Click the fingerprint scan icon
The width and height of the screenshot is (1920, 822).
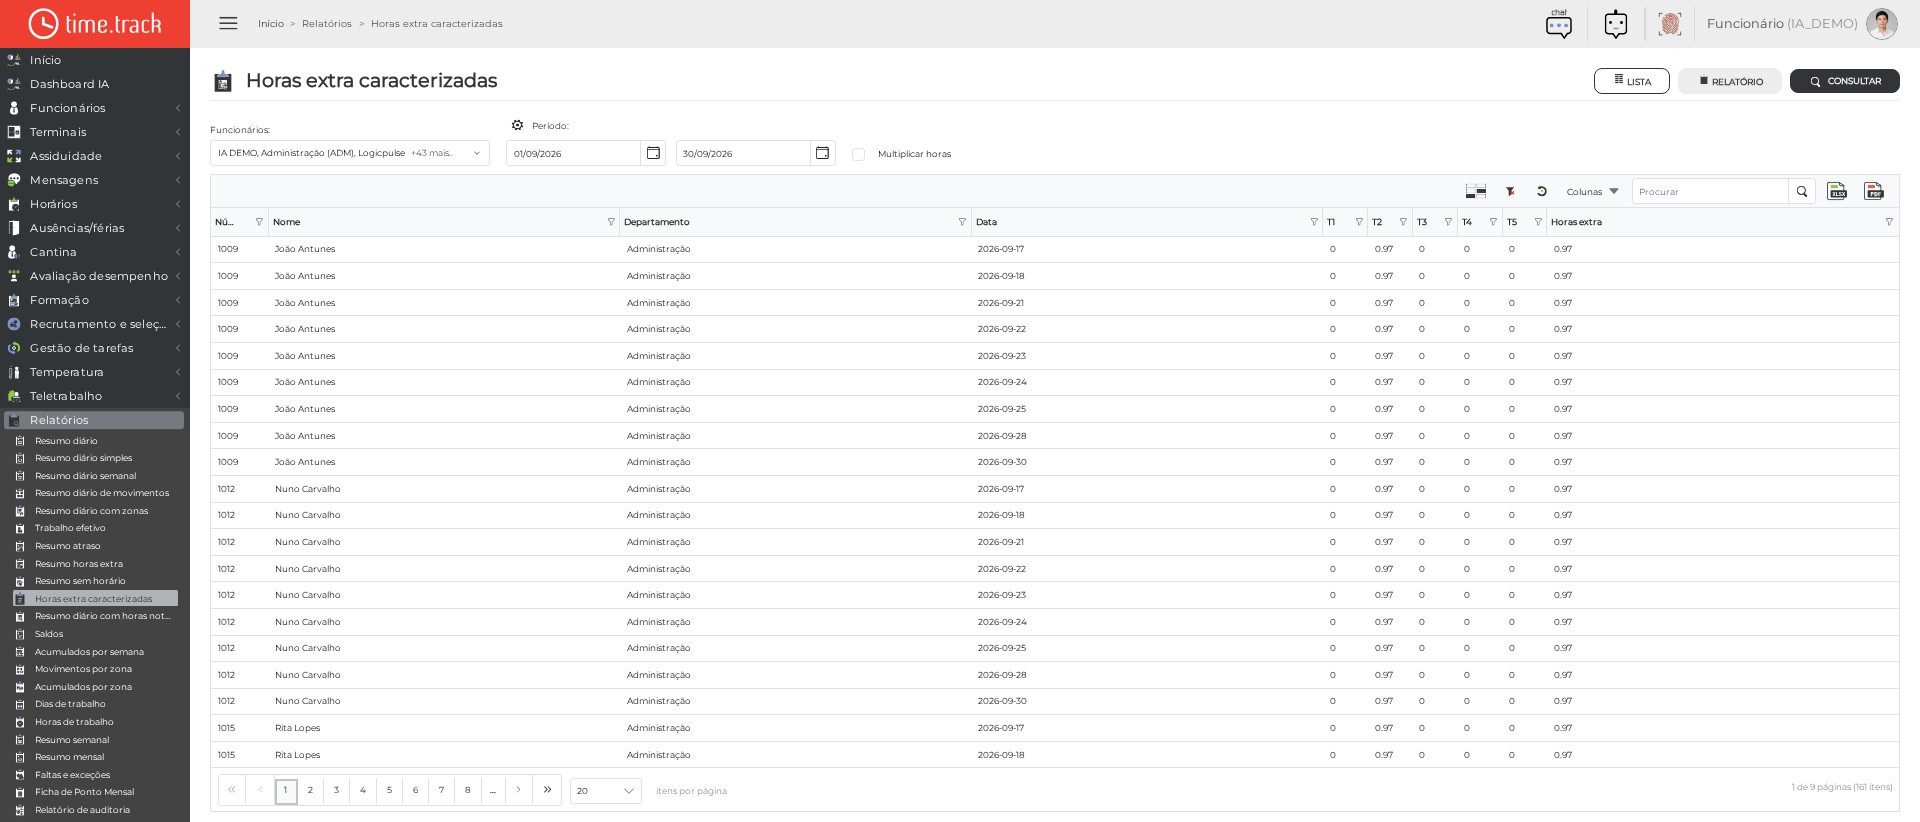tap(1669, 23)
